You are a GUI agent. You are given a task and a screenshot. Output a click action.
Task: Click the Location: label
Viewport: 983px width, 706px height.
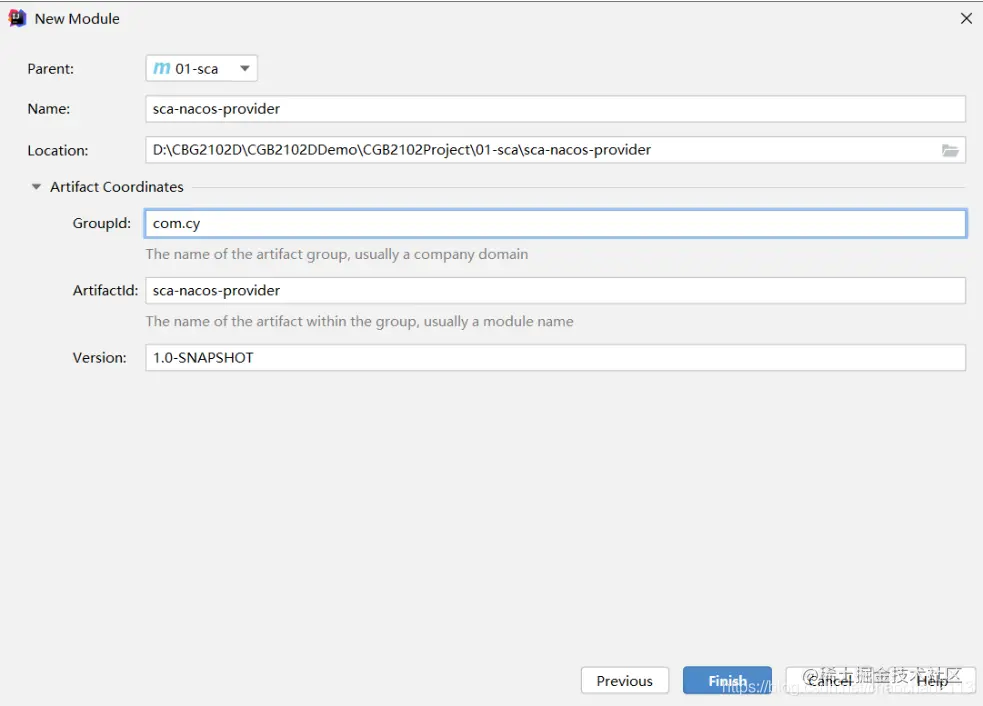[58, 150]
